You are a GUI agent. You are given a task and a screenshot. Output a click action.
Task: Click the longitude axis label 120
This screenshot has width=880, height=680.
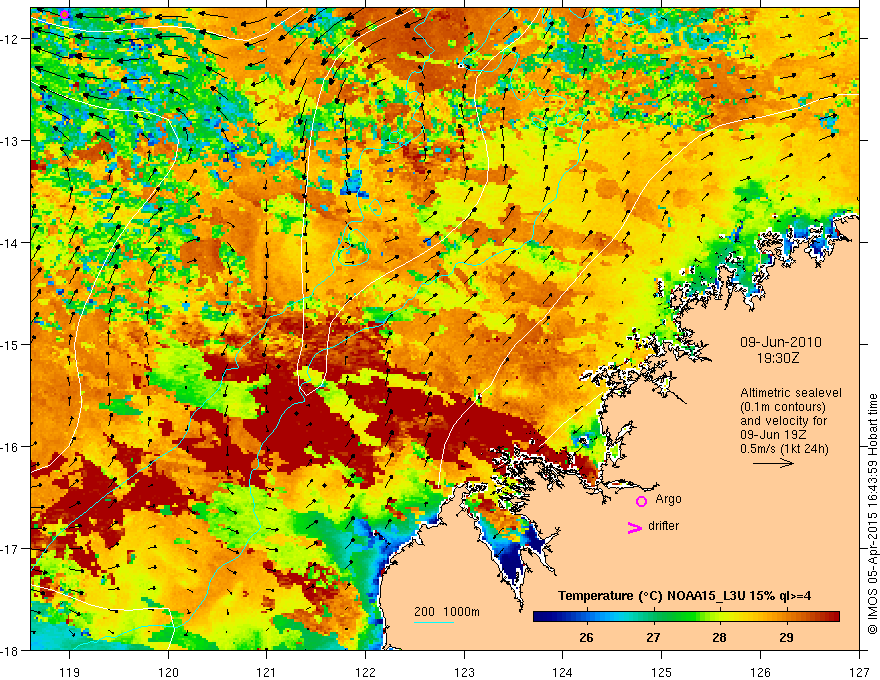click(x=168, y=672)
